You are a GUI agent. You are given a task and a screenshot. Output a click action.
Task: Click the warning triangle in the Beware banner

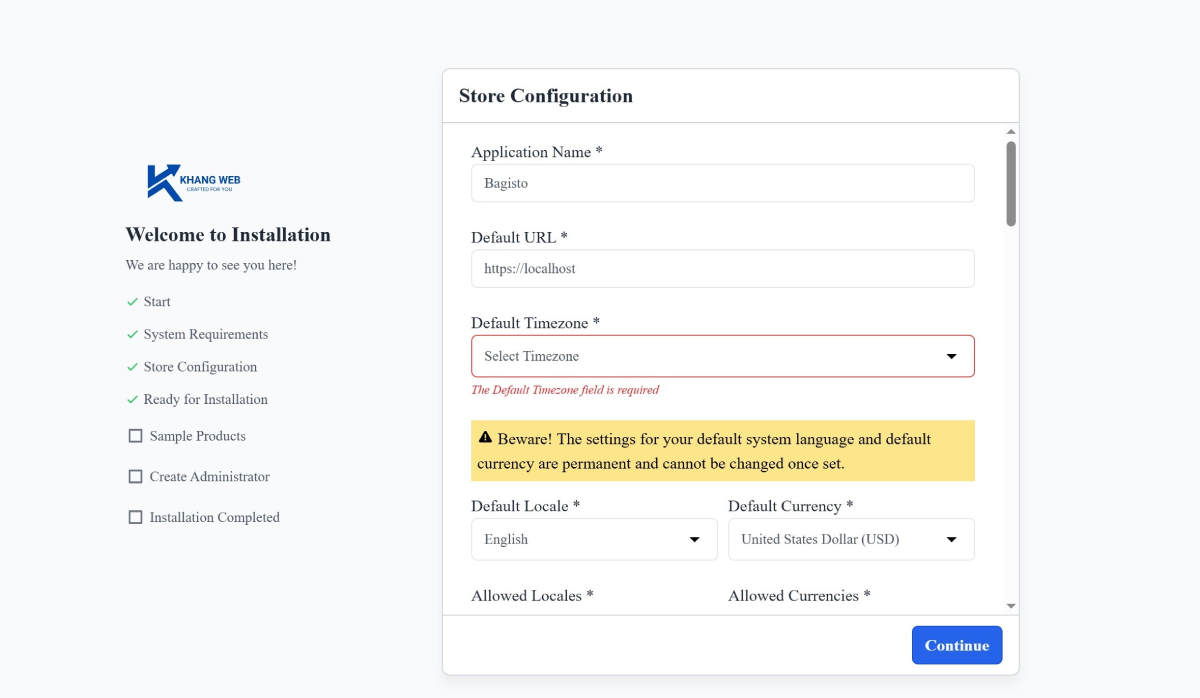click(486, 436)
